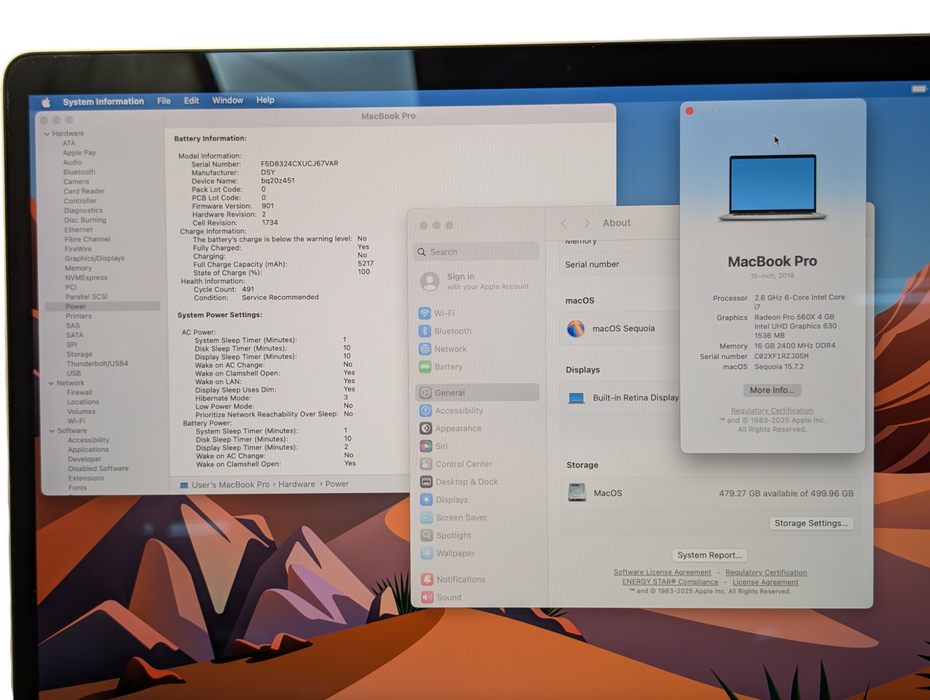Open ENERGY STAR Compliance link
Screen dimensions: 930x700
(670, 582)
